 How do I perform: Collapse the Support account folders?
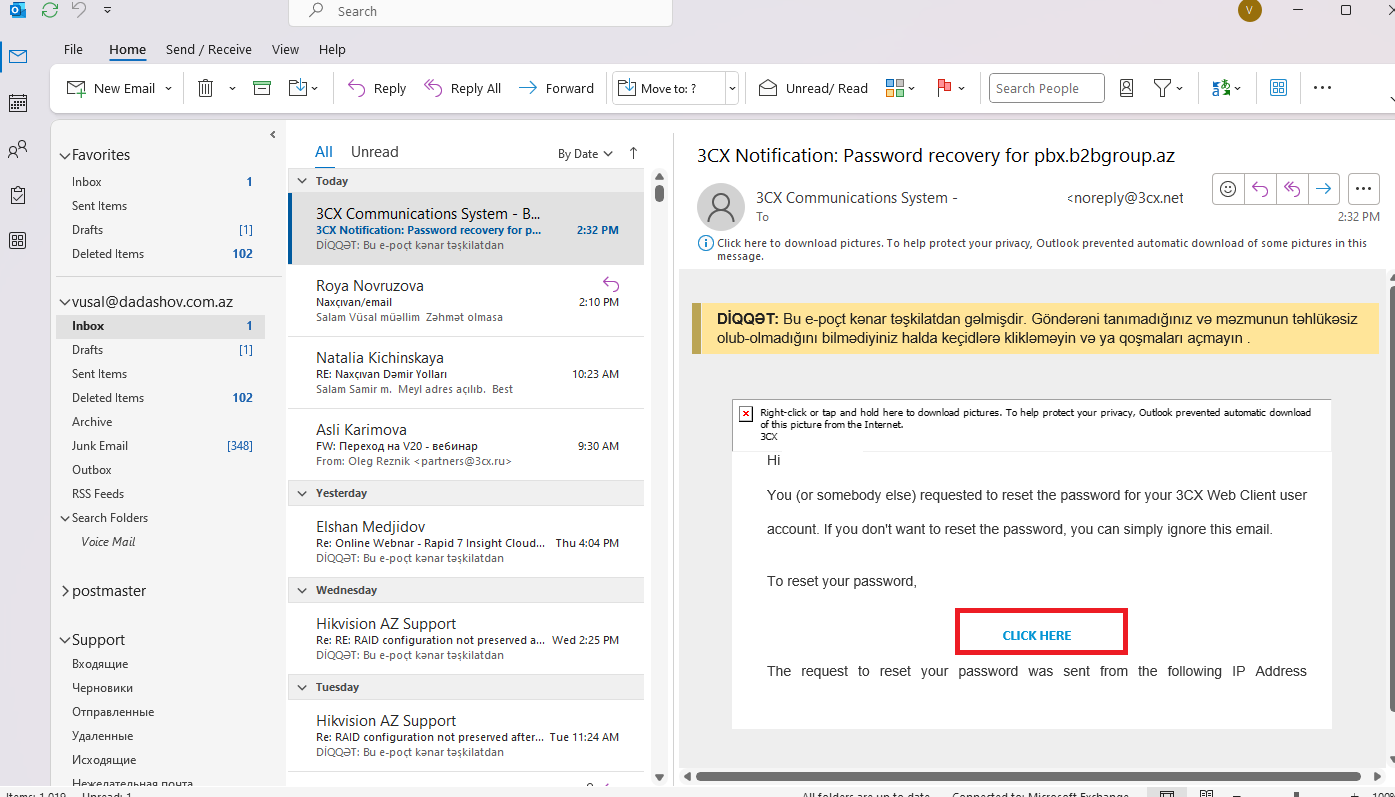click(x=65, y=640)
